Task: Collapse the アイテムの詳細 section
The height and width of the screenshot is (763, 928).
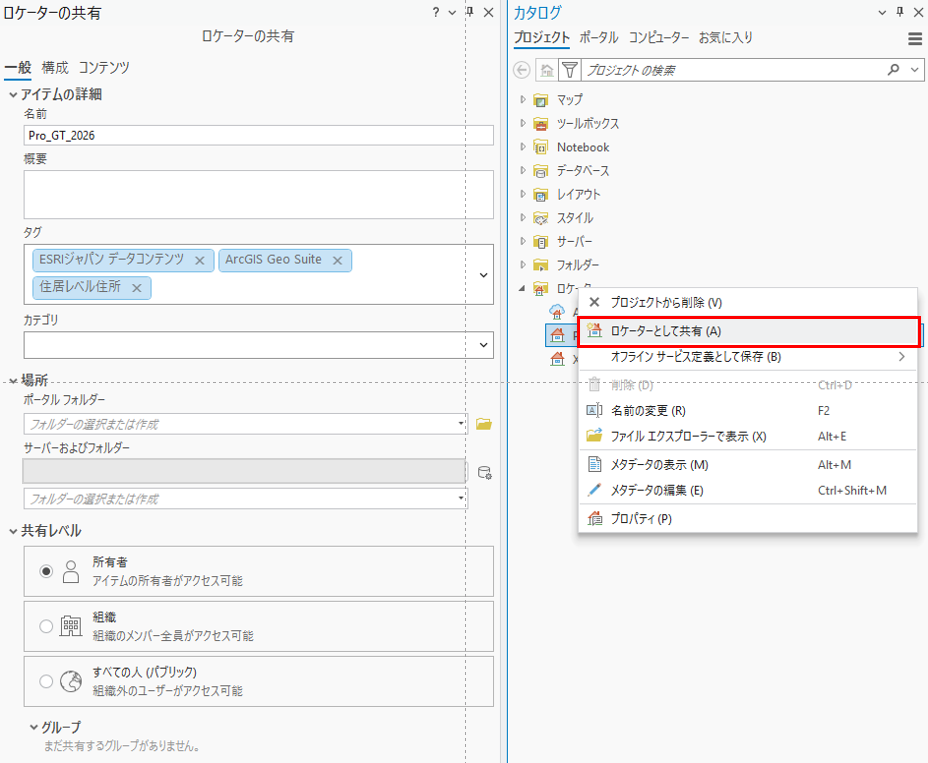Action: point(13,94)
